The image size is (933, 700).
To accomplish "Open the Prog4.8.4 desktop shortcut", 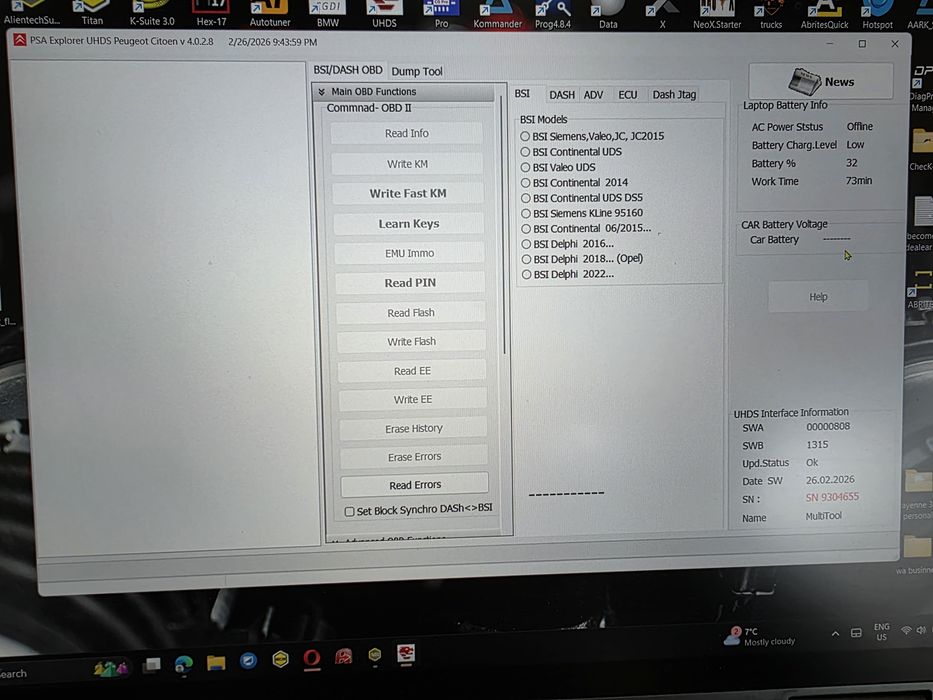I will pos(553,13).
